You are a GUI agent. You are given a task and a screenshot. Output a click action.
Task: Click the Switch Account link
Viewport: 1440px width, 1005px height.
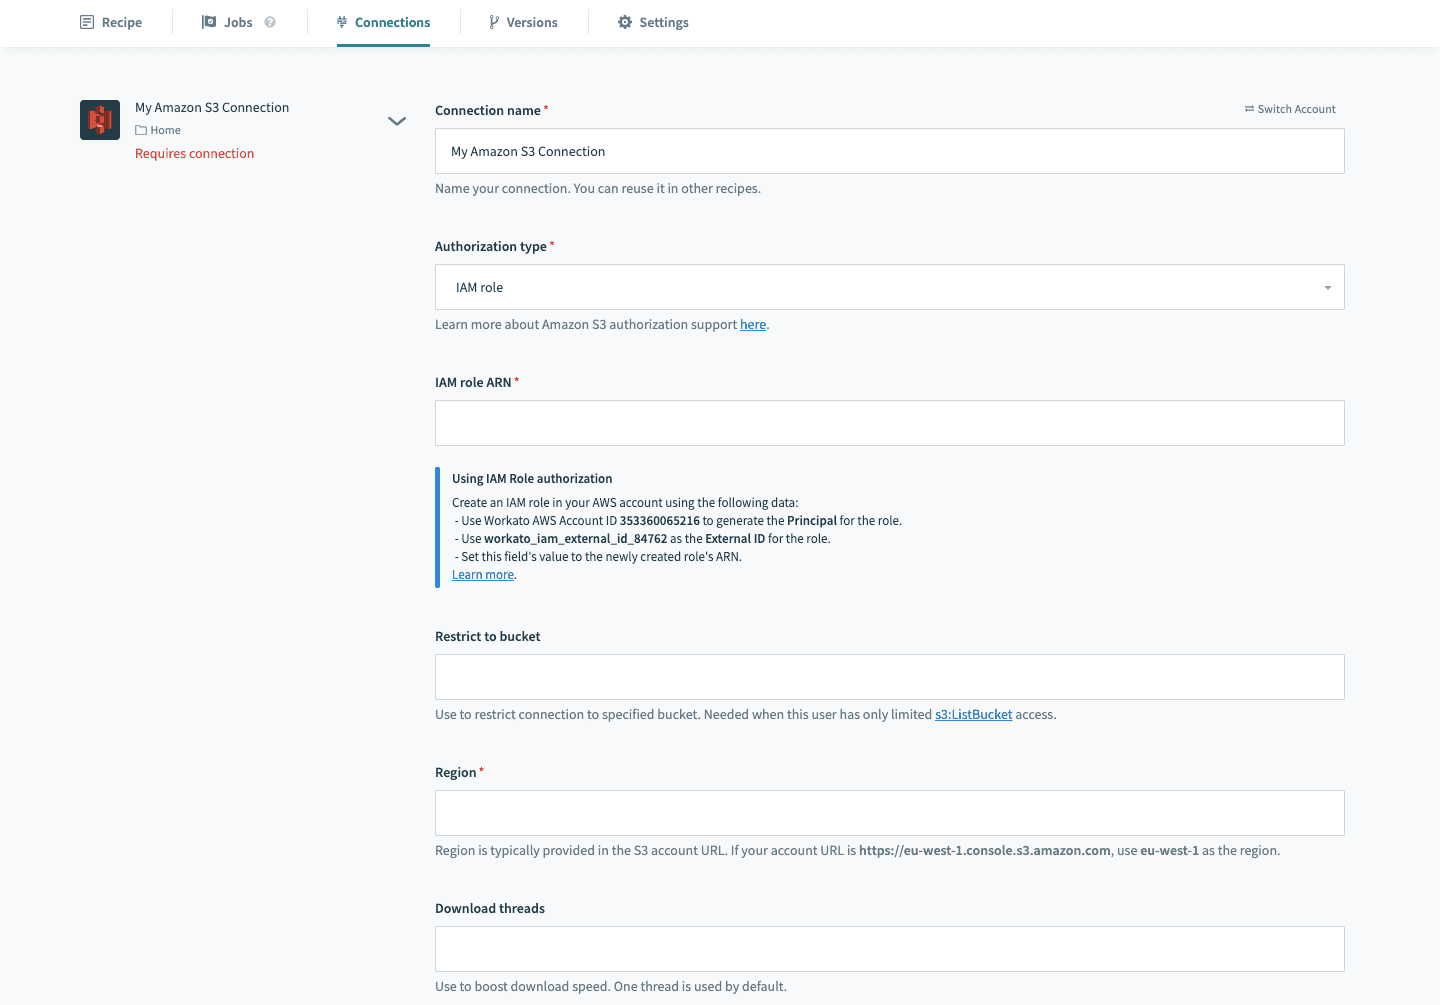pyautogui.click(x=1296, y=109)
